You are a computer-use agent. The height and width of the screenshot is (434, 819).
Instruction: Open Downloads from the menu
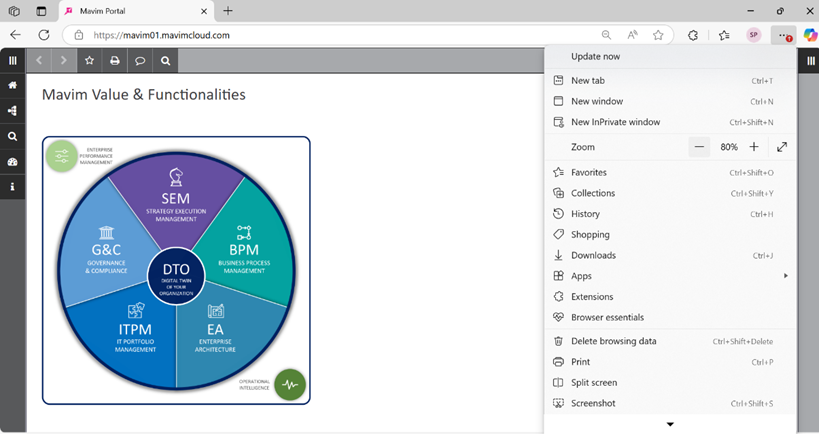pyautogui.click(x=671, y=255)
